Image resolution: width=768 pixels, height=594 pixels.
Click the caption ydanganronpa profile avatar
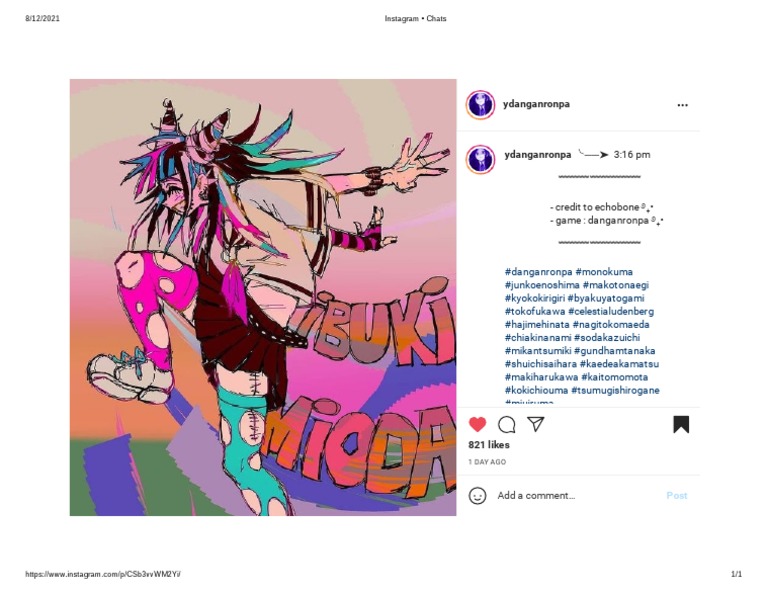pos(480,160)
